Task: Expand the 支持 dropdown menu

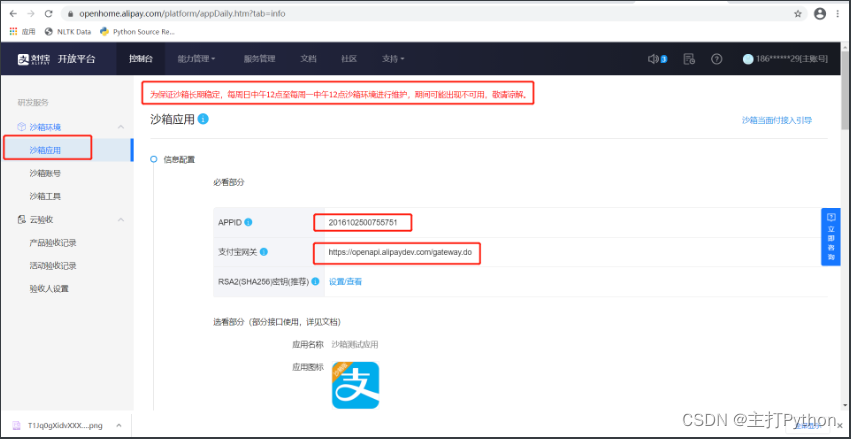Action: 393,59
